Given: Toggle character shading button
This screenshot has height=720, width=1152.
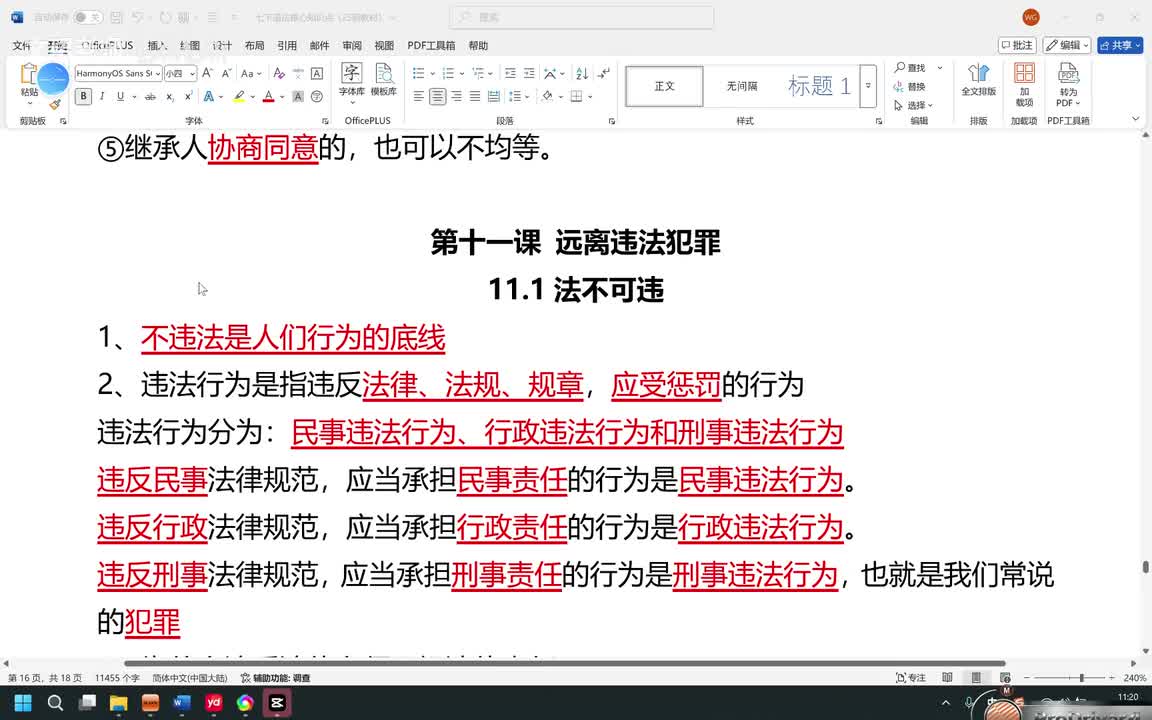Looking at the screenshot, I should pos(298,96).
